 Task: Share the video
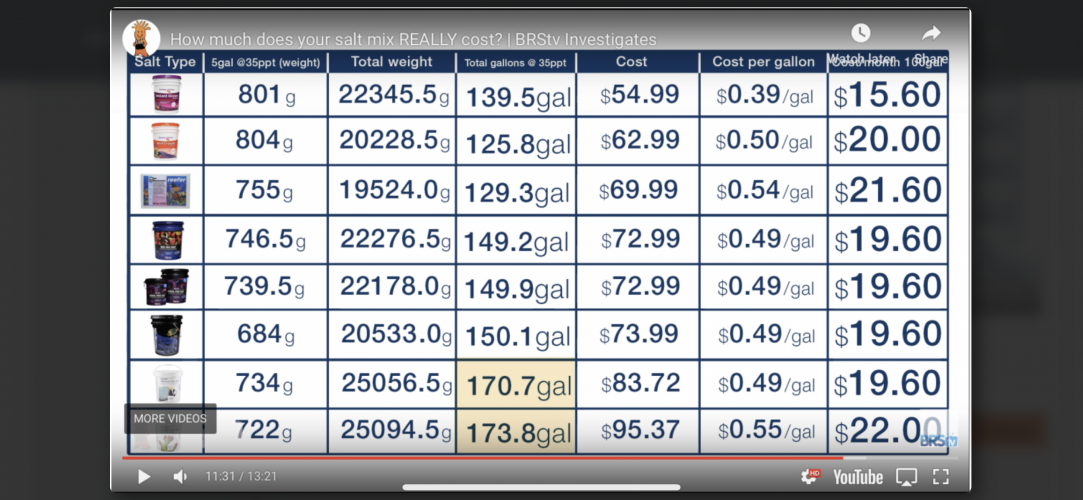point(931,33)
